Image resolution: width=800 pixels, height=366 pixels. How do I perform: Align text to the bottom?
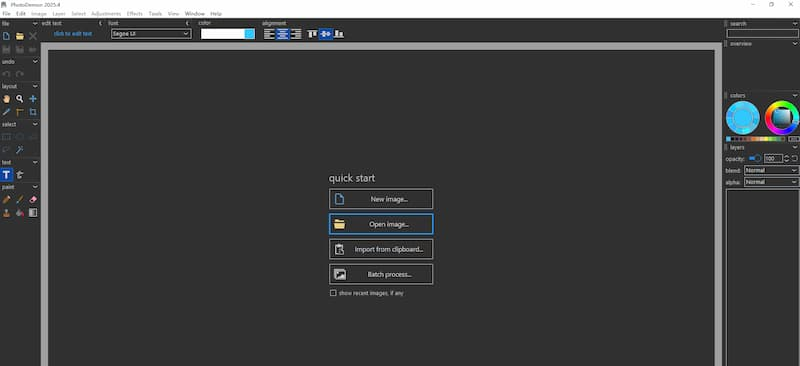[338, 34]
